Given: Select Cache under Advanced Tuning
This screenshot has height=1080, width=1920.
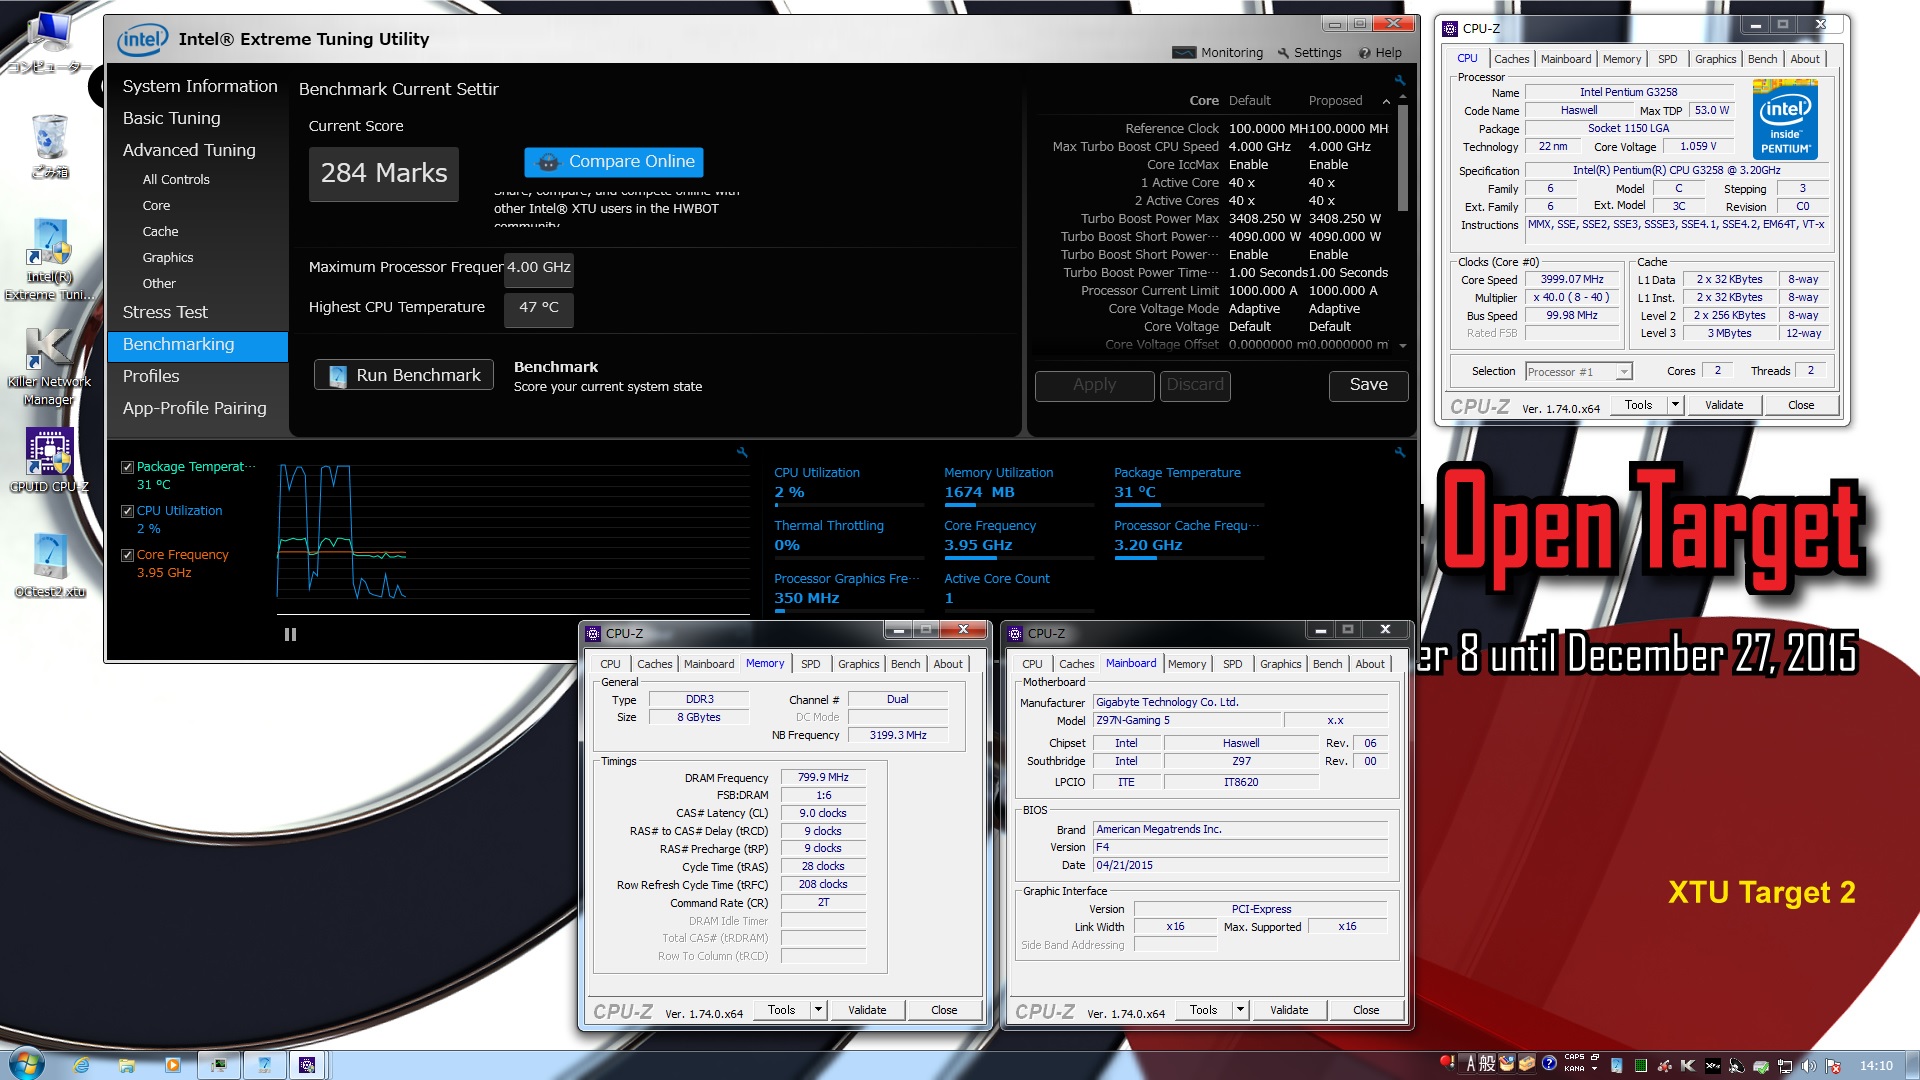Looking at the screenshot, I should (160, 232).
